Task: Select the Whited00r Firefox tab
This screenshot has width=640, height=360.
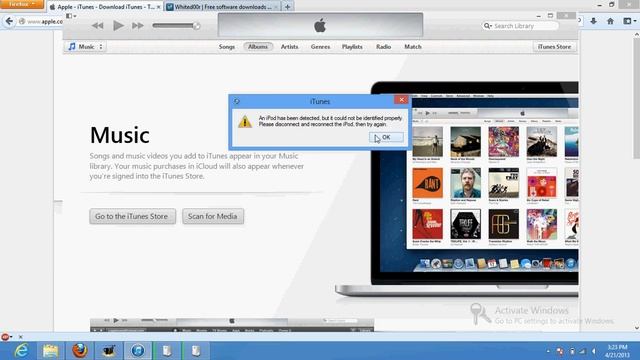Action: 222,7
